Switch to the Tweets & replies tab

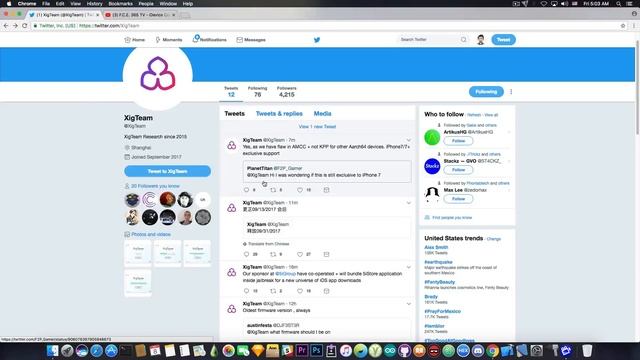[279, 113]
